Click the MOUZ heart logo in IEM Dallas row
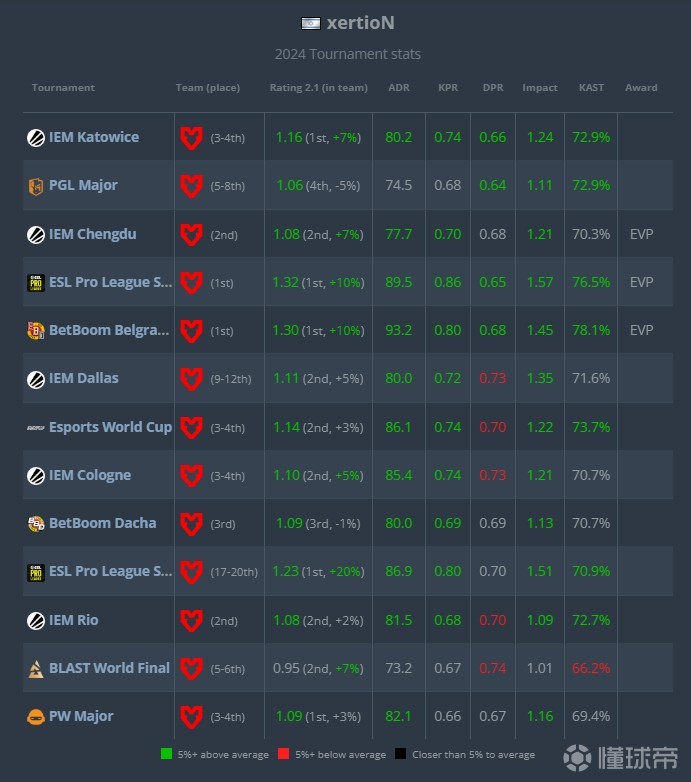This screenshot has height=782, width=691. pos(190,379)
